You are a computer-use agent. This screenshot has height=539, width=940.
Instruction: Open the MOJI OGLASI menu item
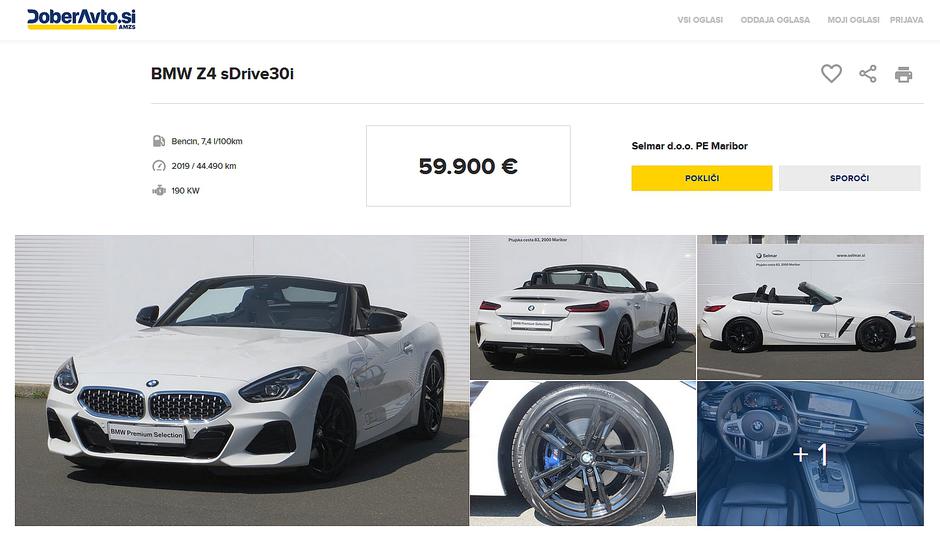(853, 20)
